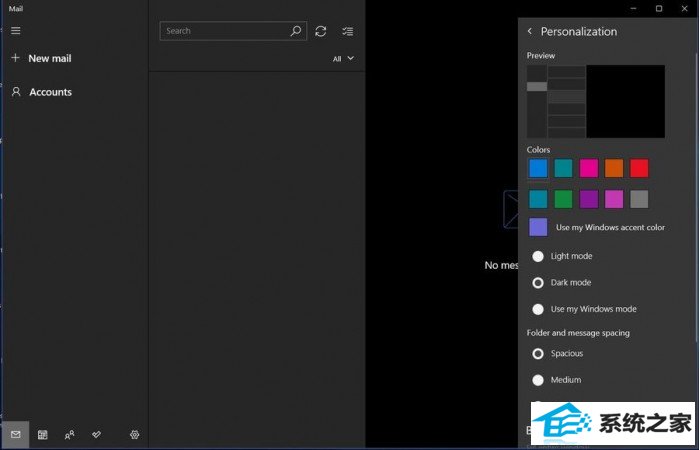The width and height of the screenshot is (700, 450).
Task: Pick the purple color swatch
Action: click(x=589, y=199)
